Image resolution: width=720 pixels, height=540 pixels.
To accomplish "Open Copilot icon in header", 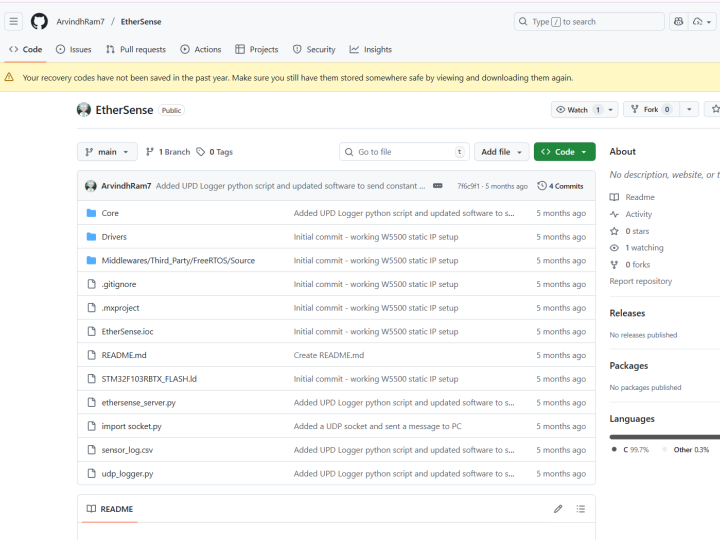I will [679, 21].
